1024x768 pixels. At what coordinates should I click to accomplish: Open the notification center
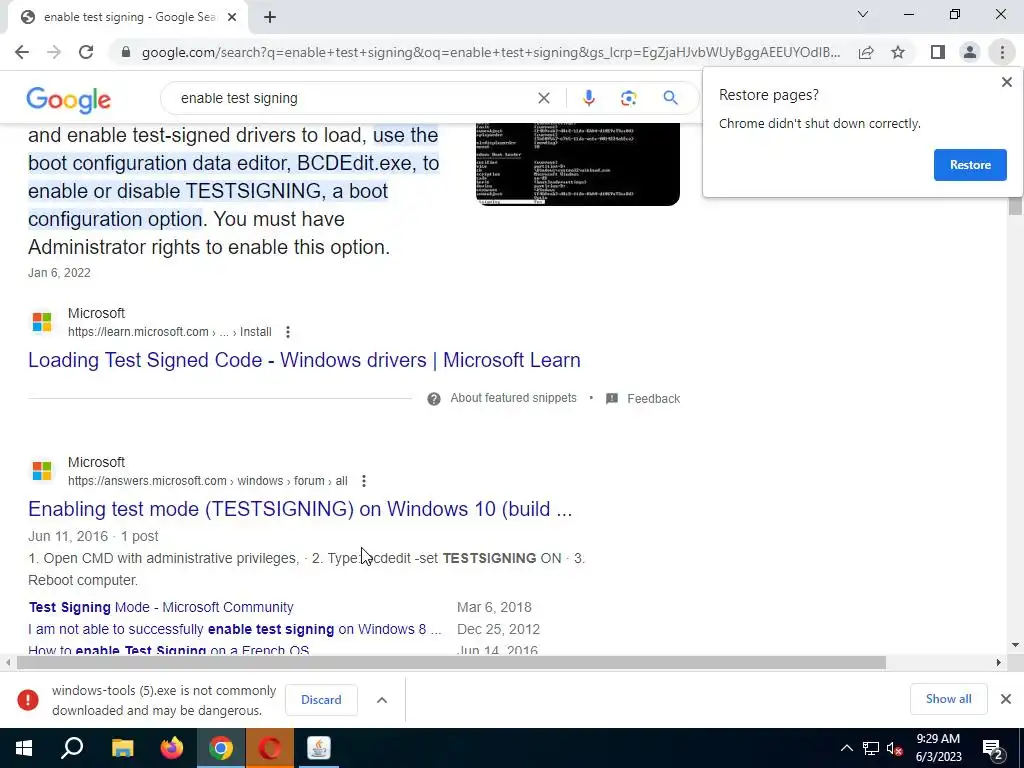[x=993, y=749]
